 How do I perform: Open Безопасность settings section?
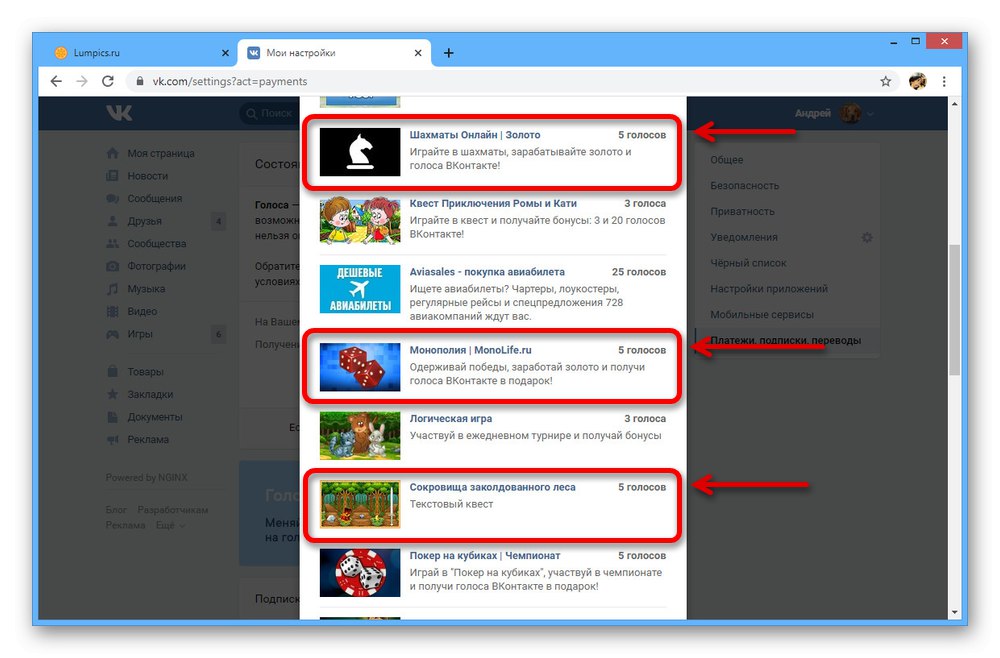[744, 186]
